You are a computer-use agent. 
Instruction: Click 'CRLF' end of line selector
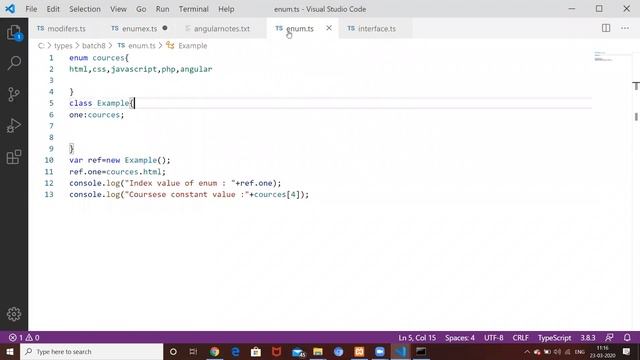click(520, 338)
